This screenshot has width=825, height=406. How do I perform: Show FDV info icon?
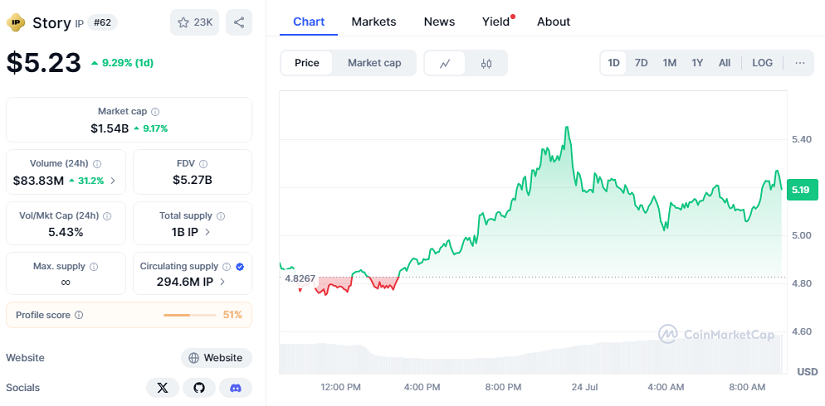coord(204,164)
